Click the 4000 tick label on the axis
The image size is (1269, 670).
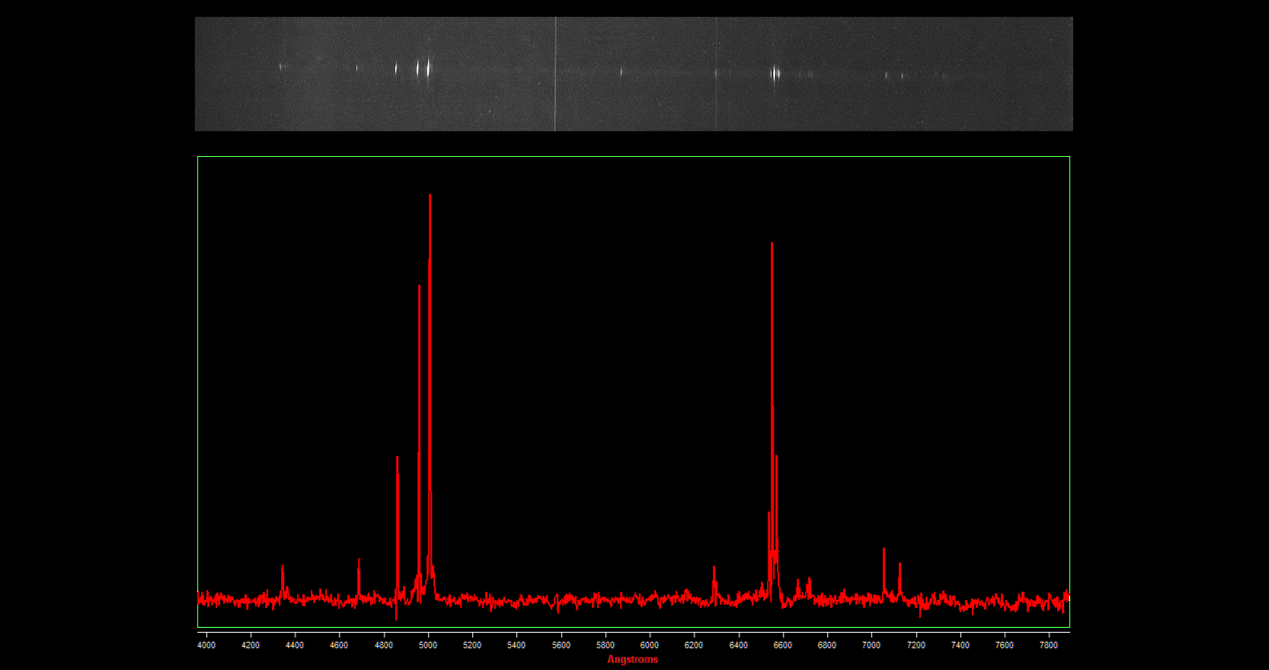(207, 646)
